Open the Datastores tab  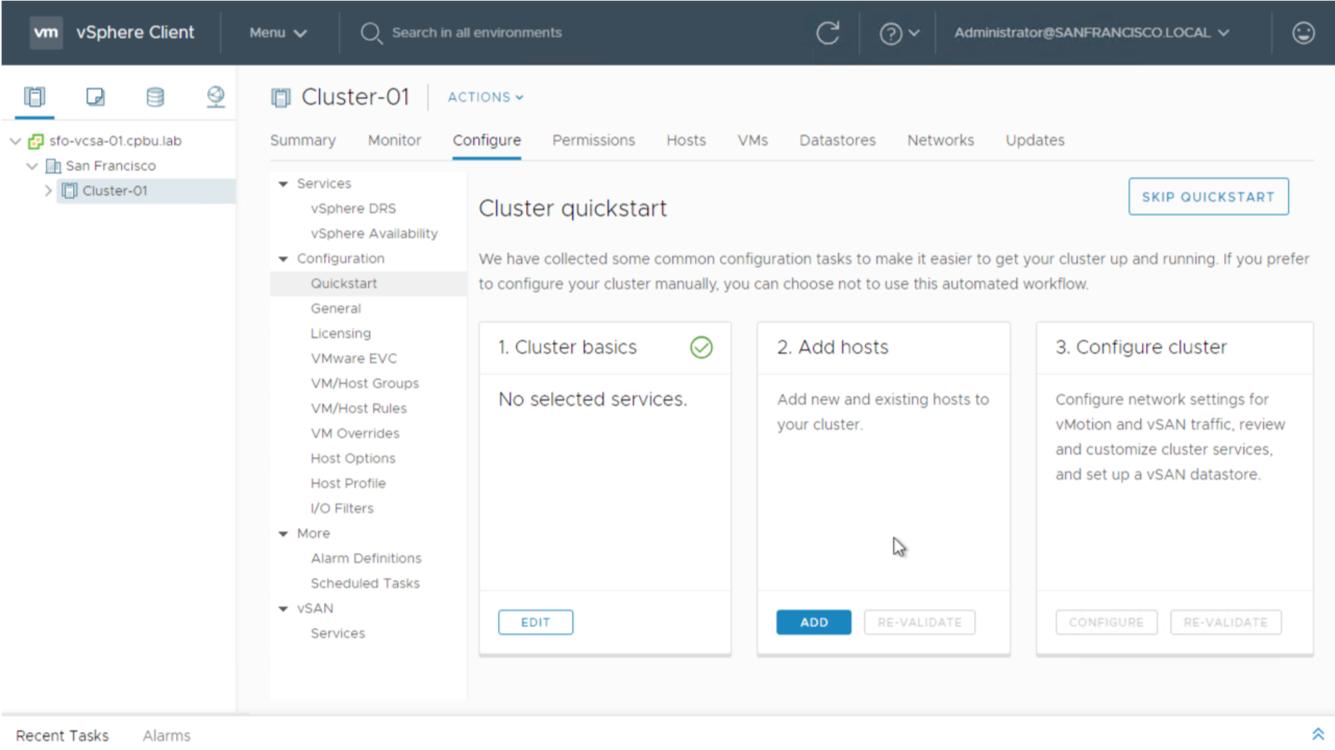pos(838,140)
